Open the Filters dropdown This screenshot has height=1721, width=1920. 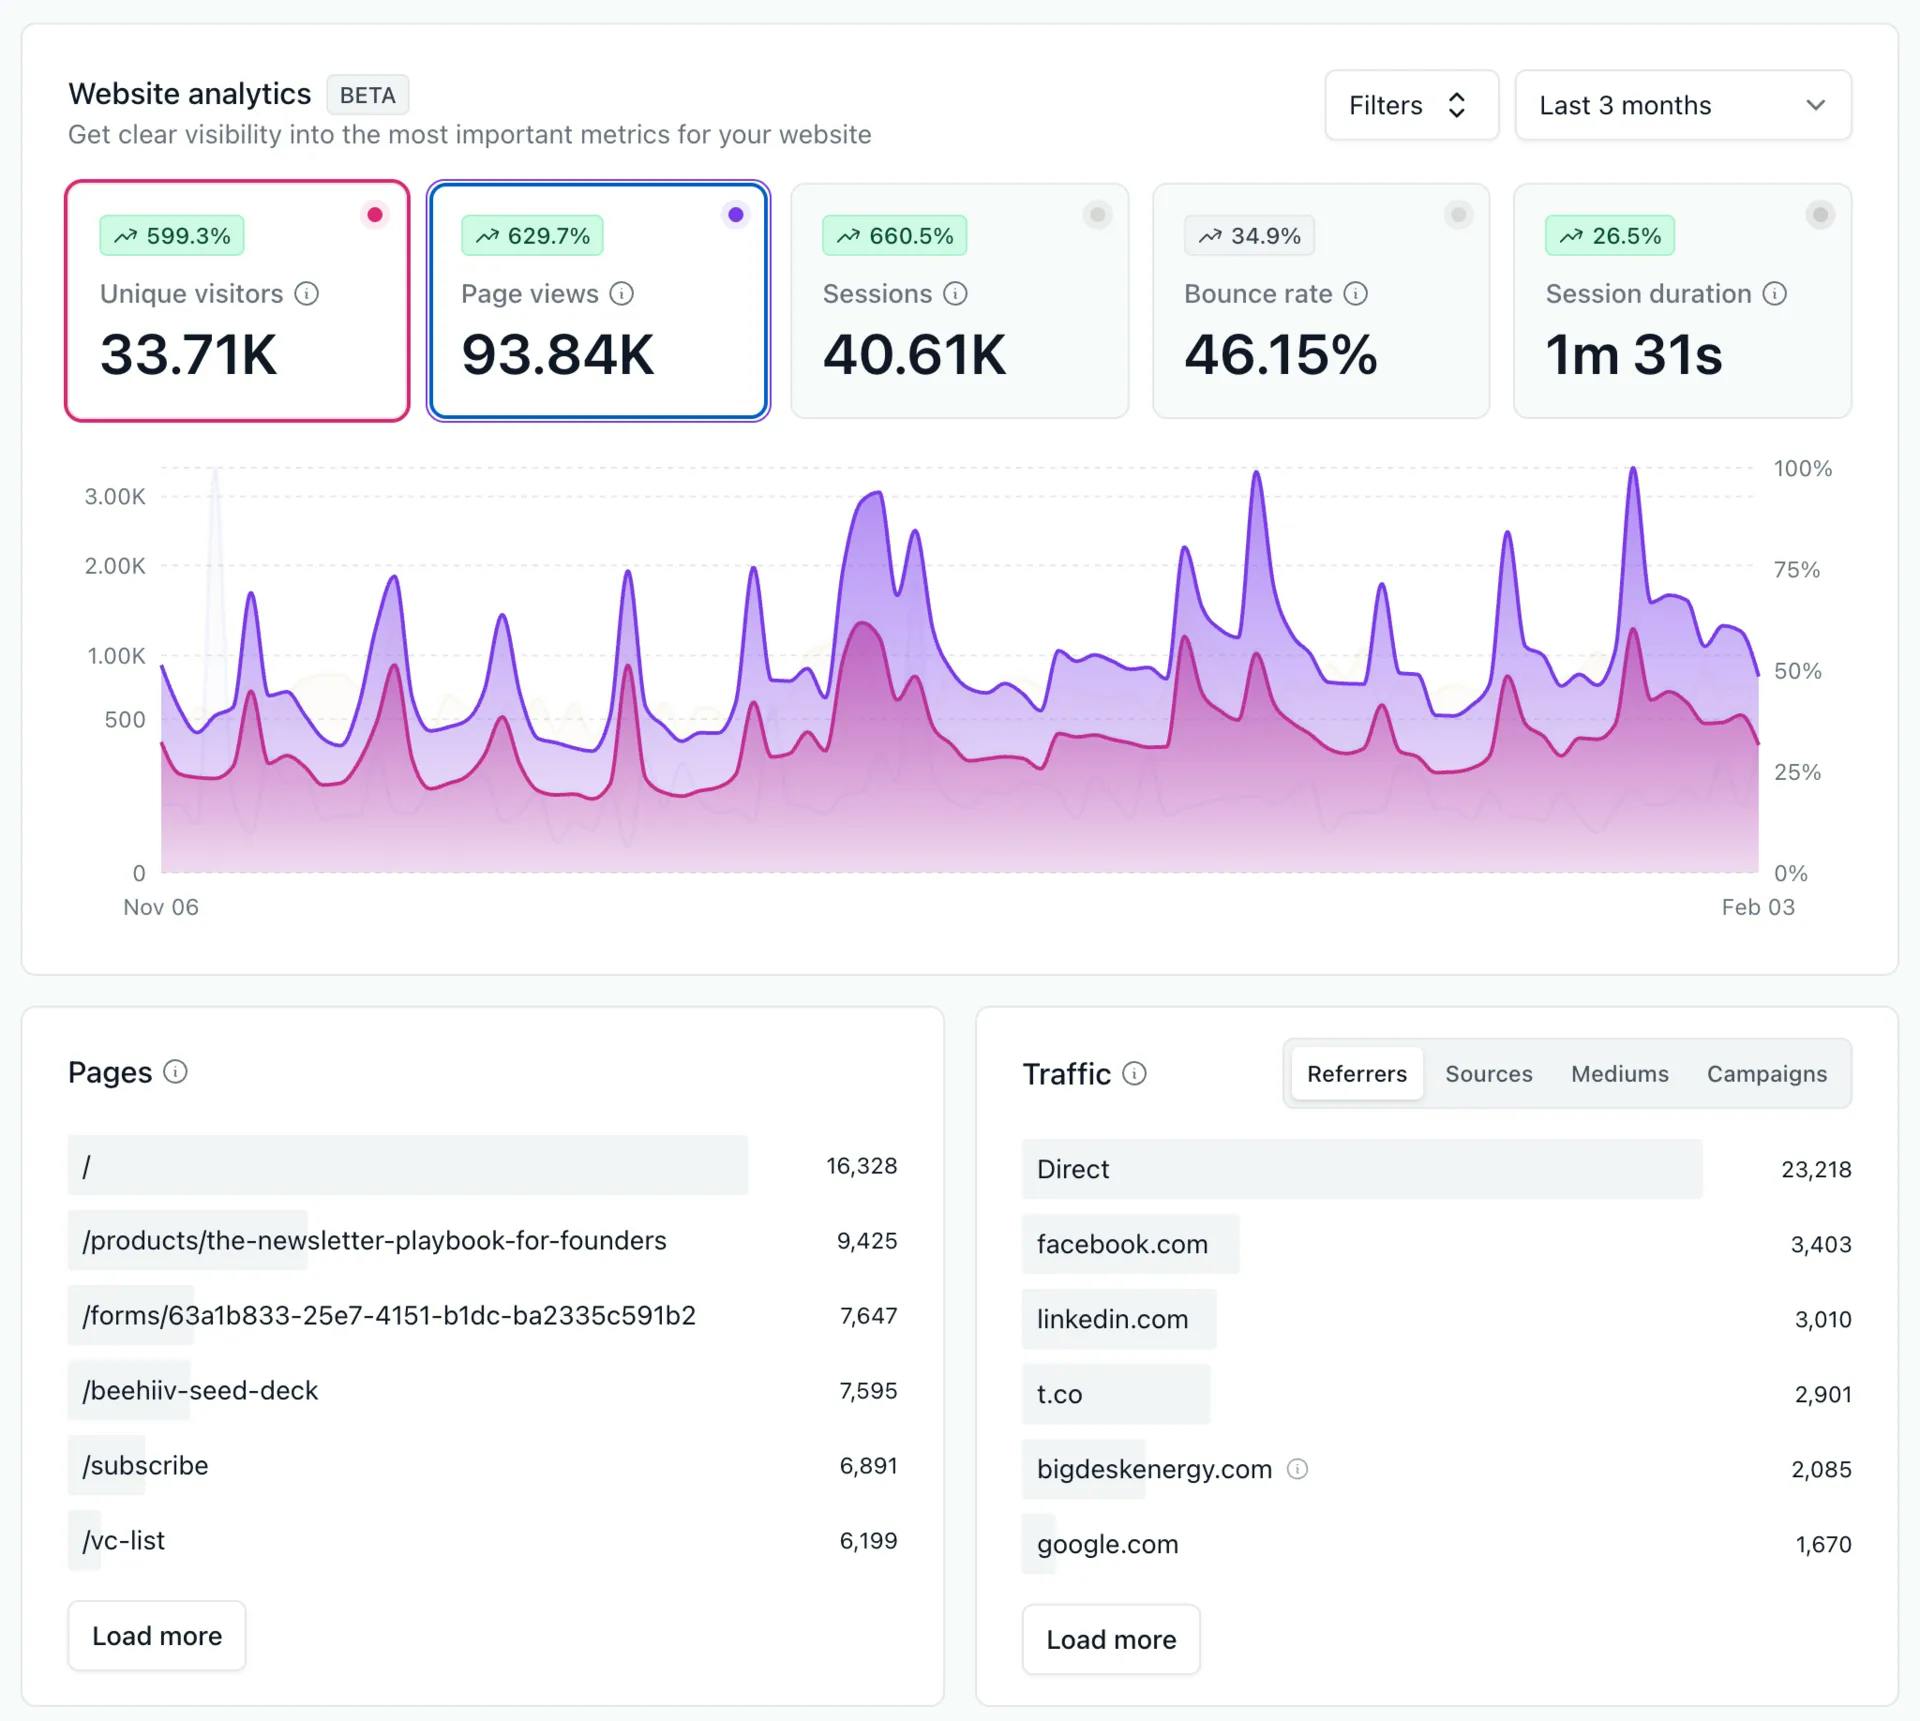(x=1410, y=105)
